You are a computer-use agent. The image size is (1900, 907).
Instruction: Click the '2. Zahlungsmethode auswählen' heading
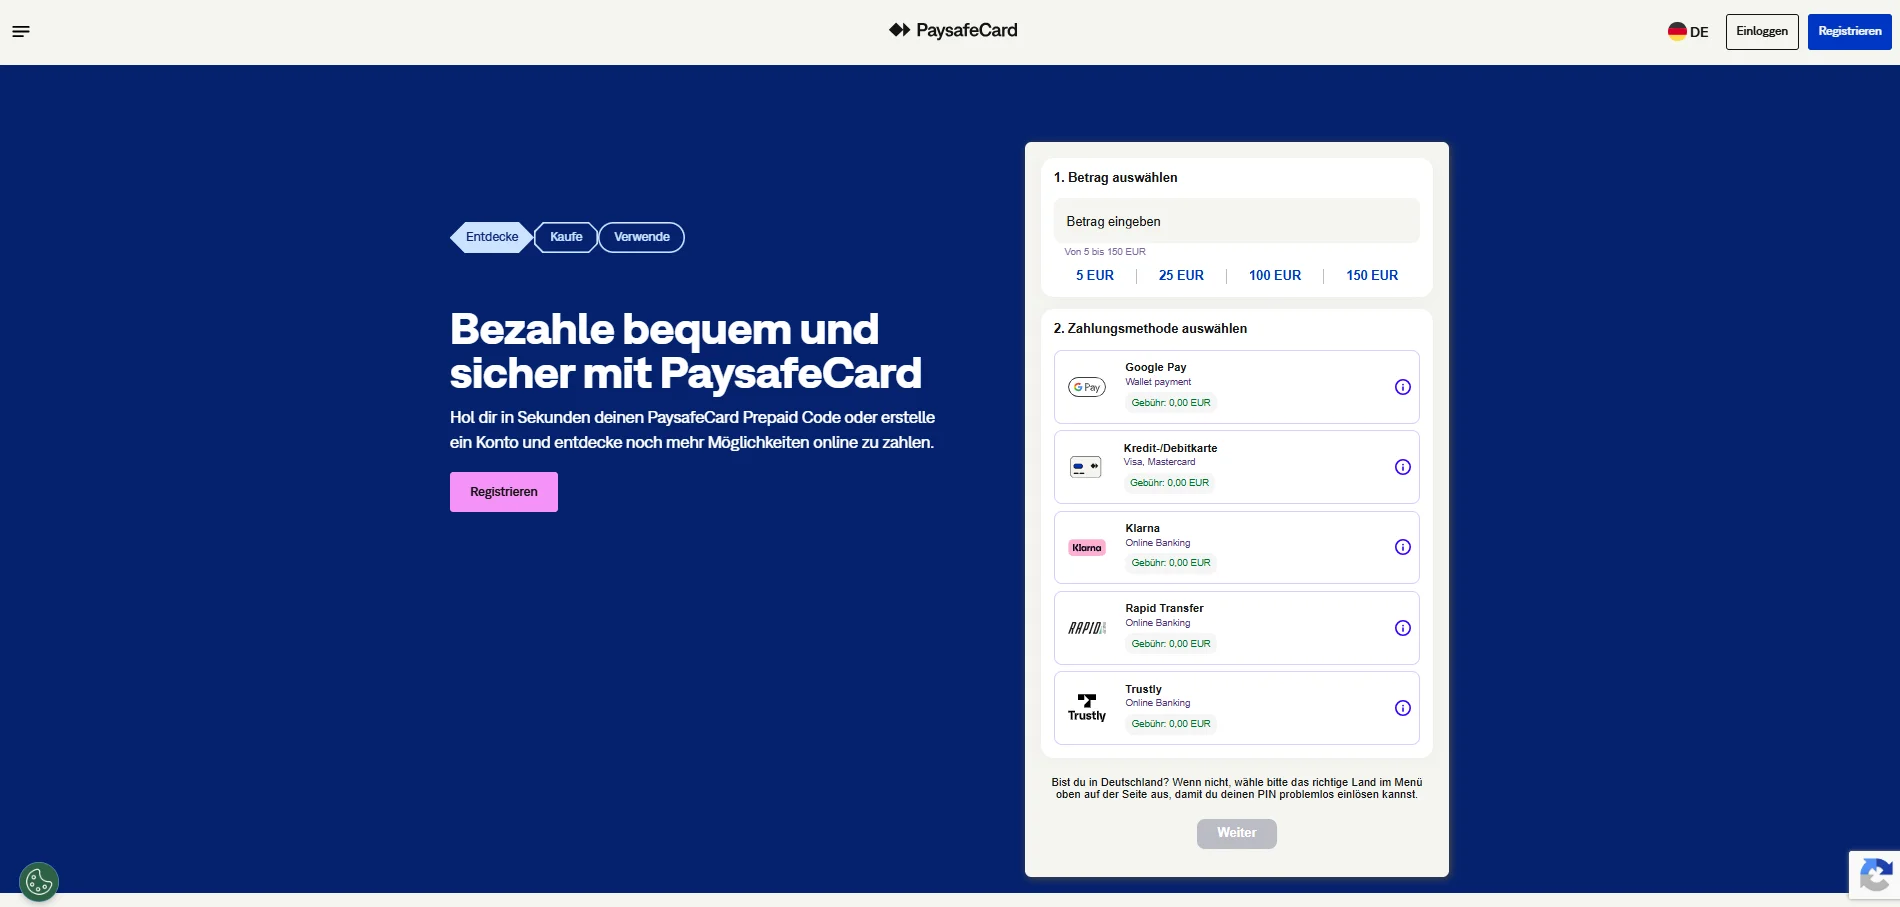click(1150, 328)
